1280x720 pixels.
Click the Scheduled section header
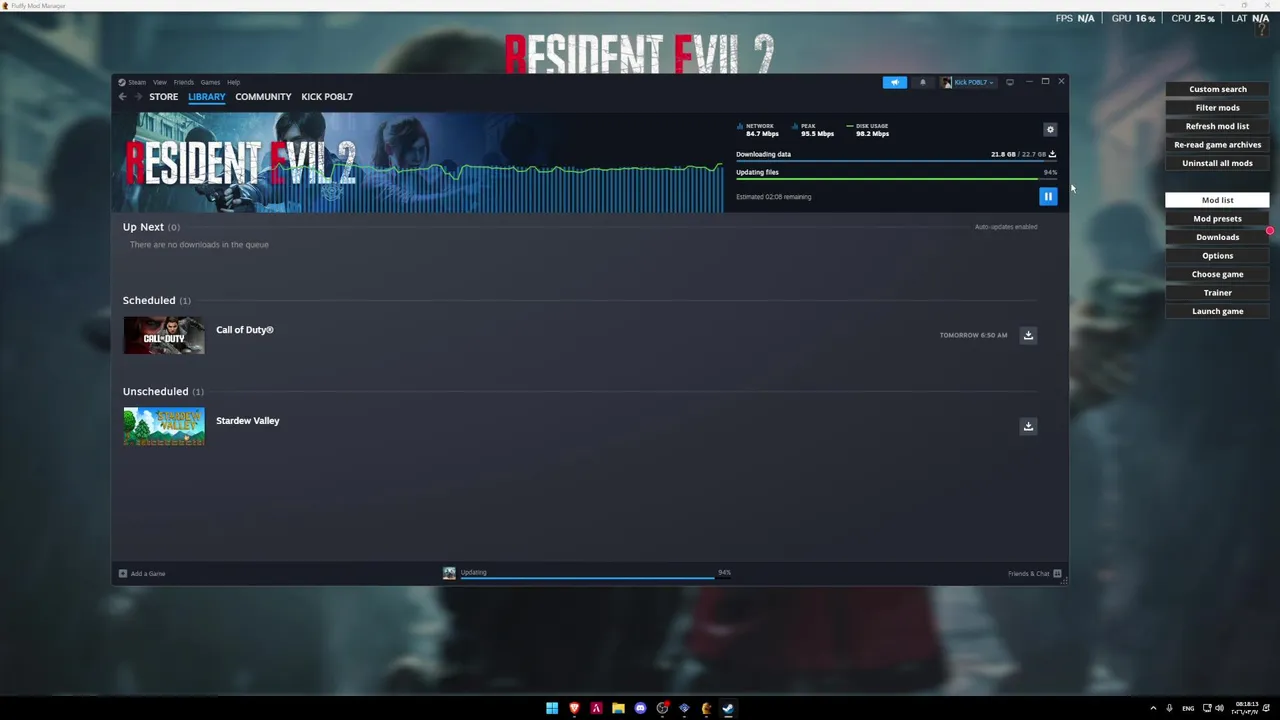(x=156, y=300)
